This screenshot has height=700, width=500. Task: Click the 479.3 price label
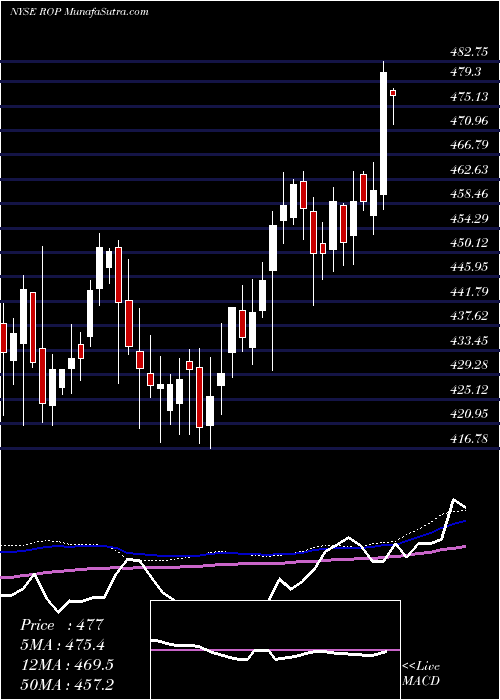click(465, 71)
